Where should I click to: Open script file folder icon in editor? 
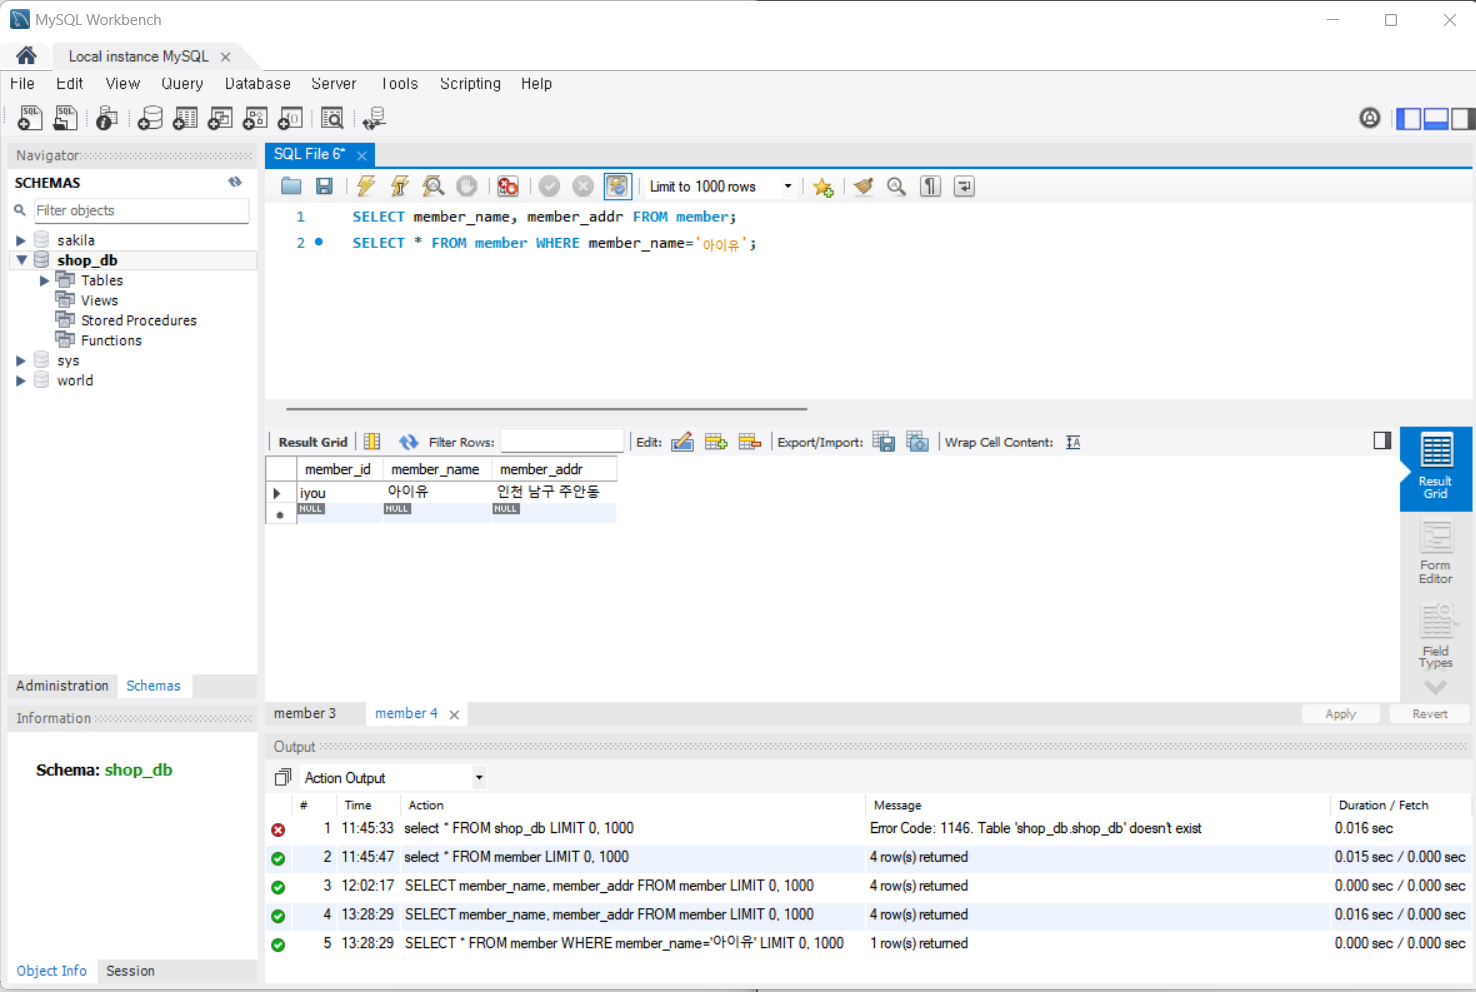291,186
